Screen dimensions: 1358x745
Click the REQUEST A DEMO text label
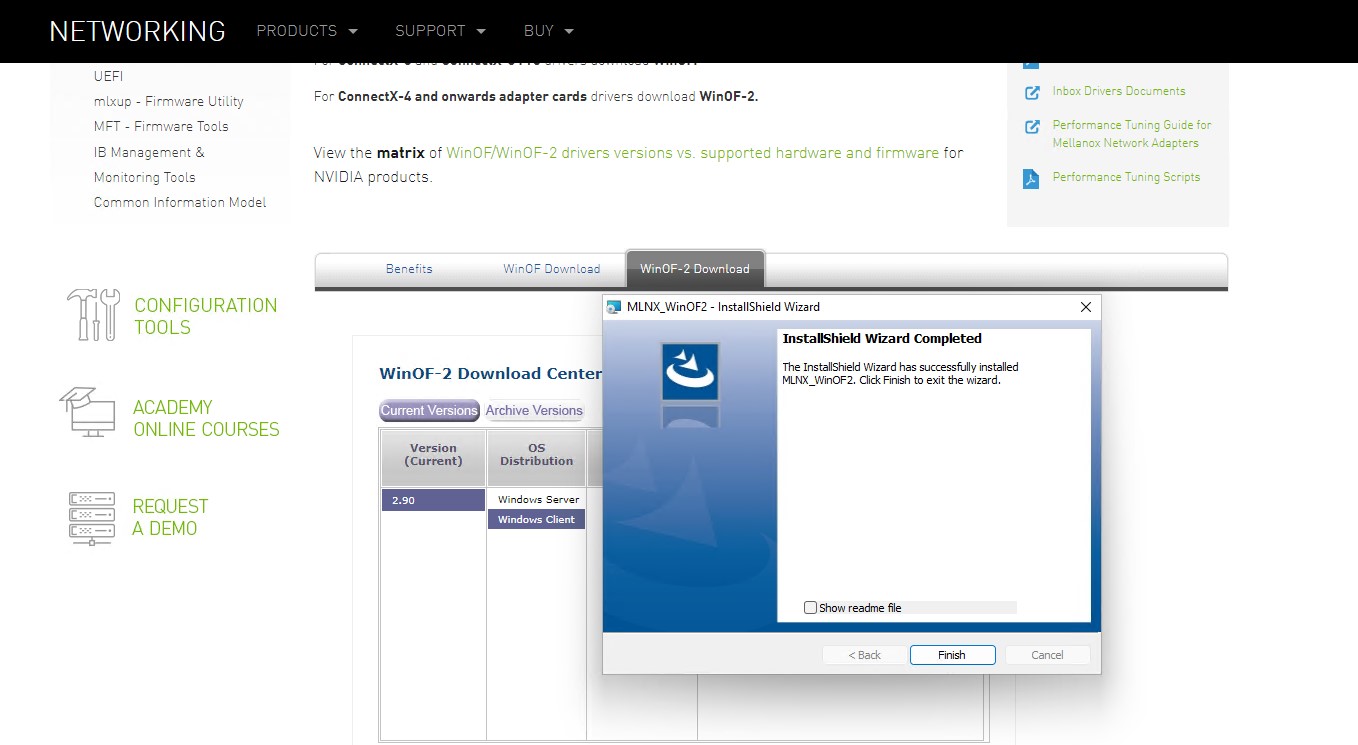pyautogui.click(x=170, y=517)
